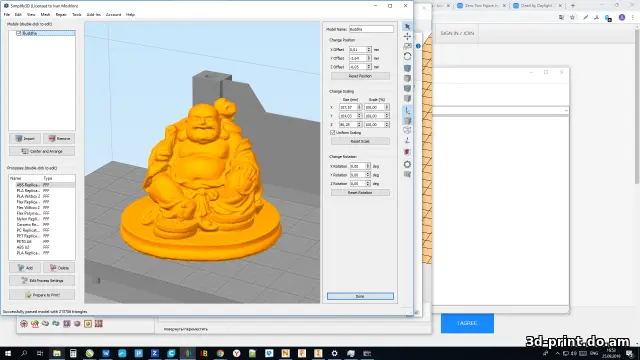Activate the translate models cross-arrow tool
This screenshot has width=640, height=360.
407,36
